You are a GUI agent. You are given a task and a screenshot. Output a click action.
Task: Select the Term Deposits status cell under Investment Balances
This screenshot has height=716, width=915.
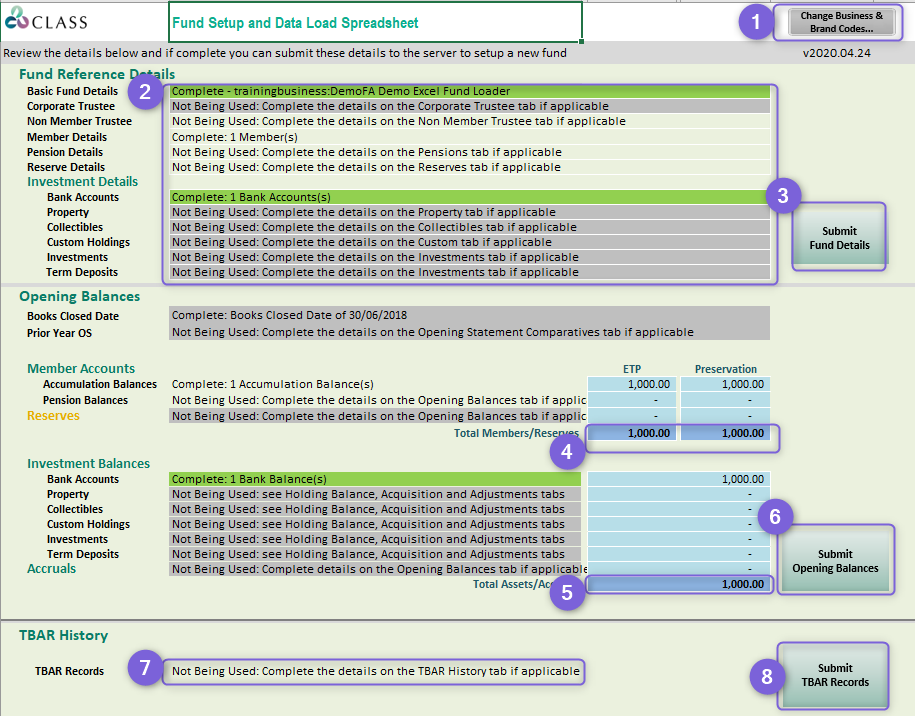[x=375, y=554]
